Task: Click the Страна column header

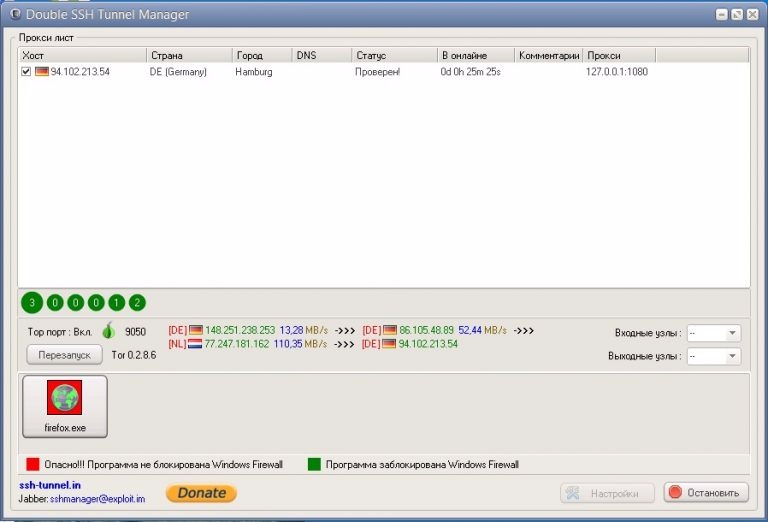Action: [189, 56]
